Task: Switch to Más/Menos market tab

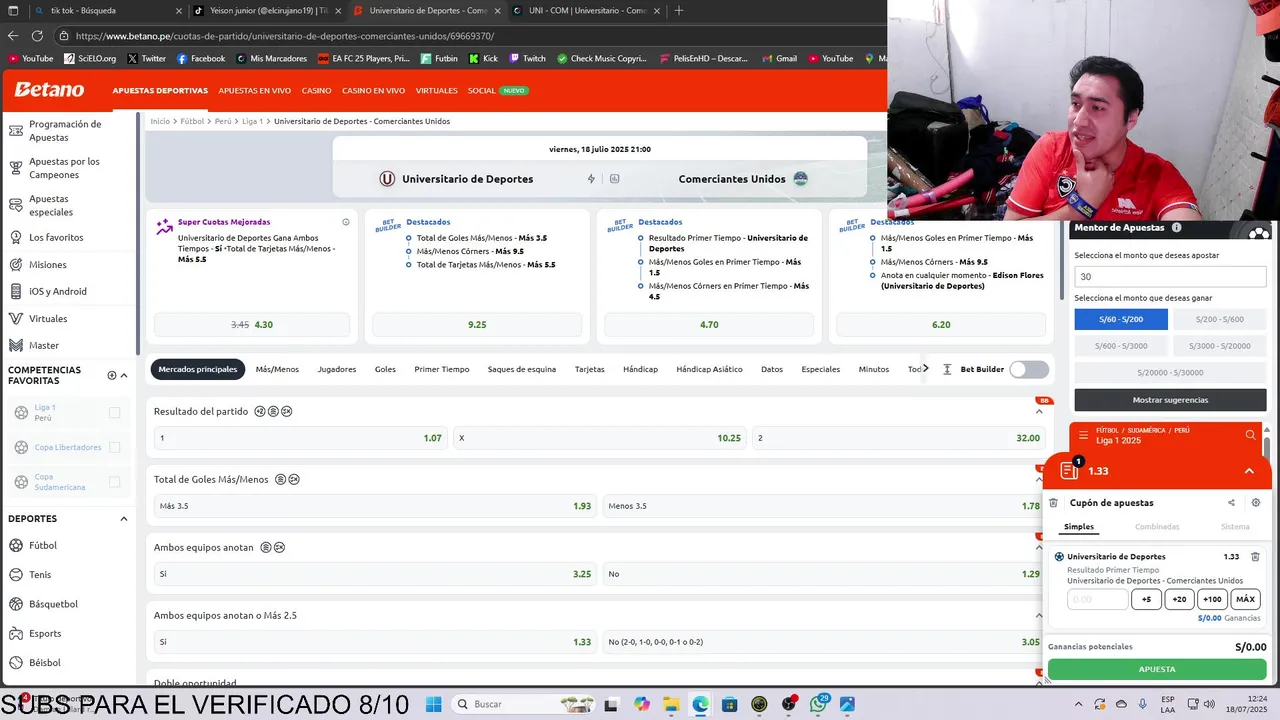Action: click(x=277, y=369)
